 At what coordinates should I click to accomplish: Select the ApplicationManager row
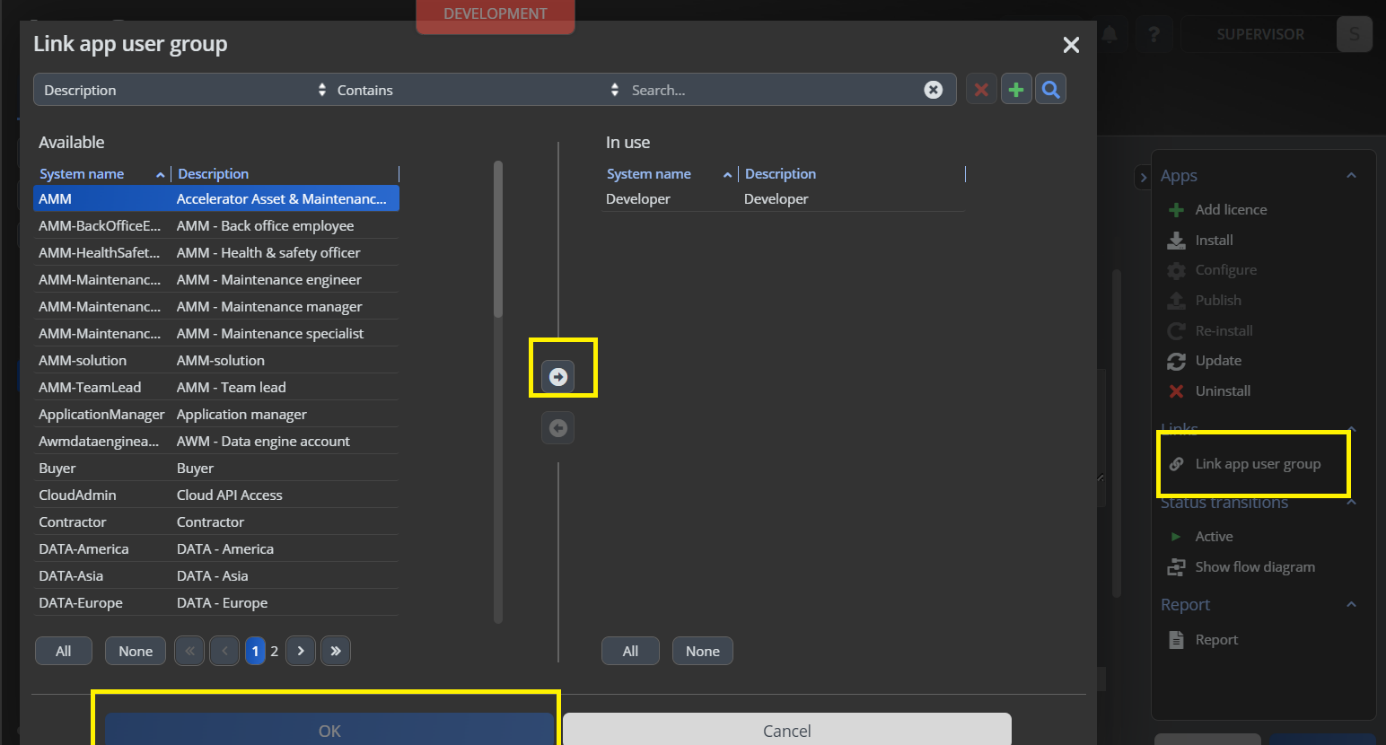[216, 415]
